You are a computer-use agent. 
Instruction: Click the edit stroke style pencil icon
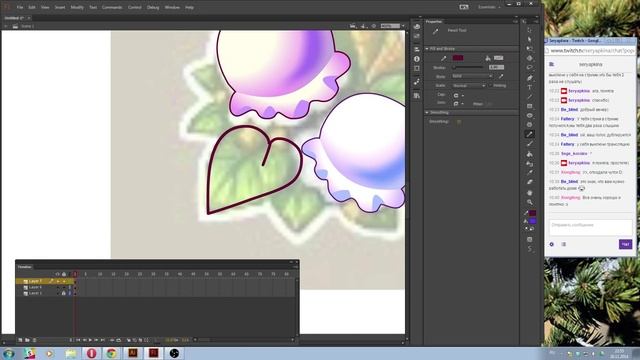[501, 76]
